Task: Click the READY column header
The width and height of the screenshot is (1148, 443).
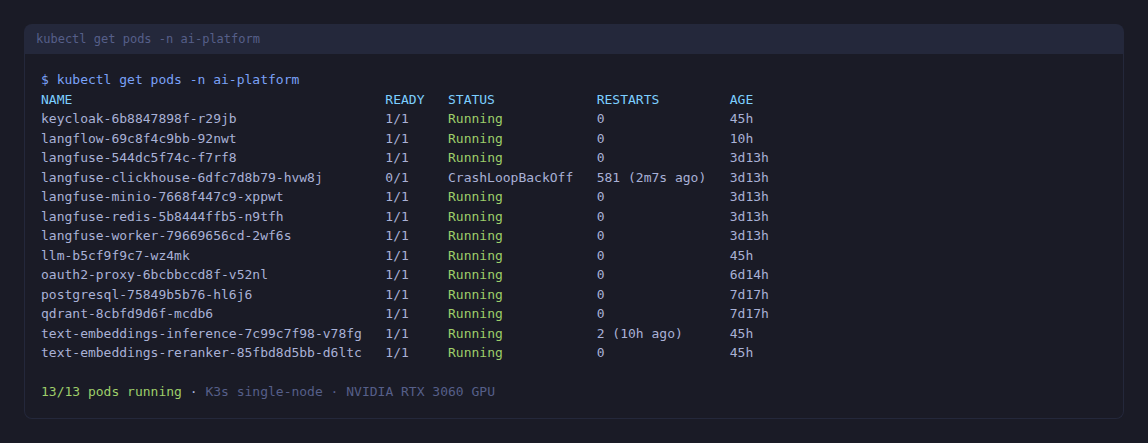Action: pyautogui.click(x=405, y=100)
